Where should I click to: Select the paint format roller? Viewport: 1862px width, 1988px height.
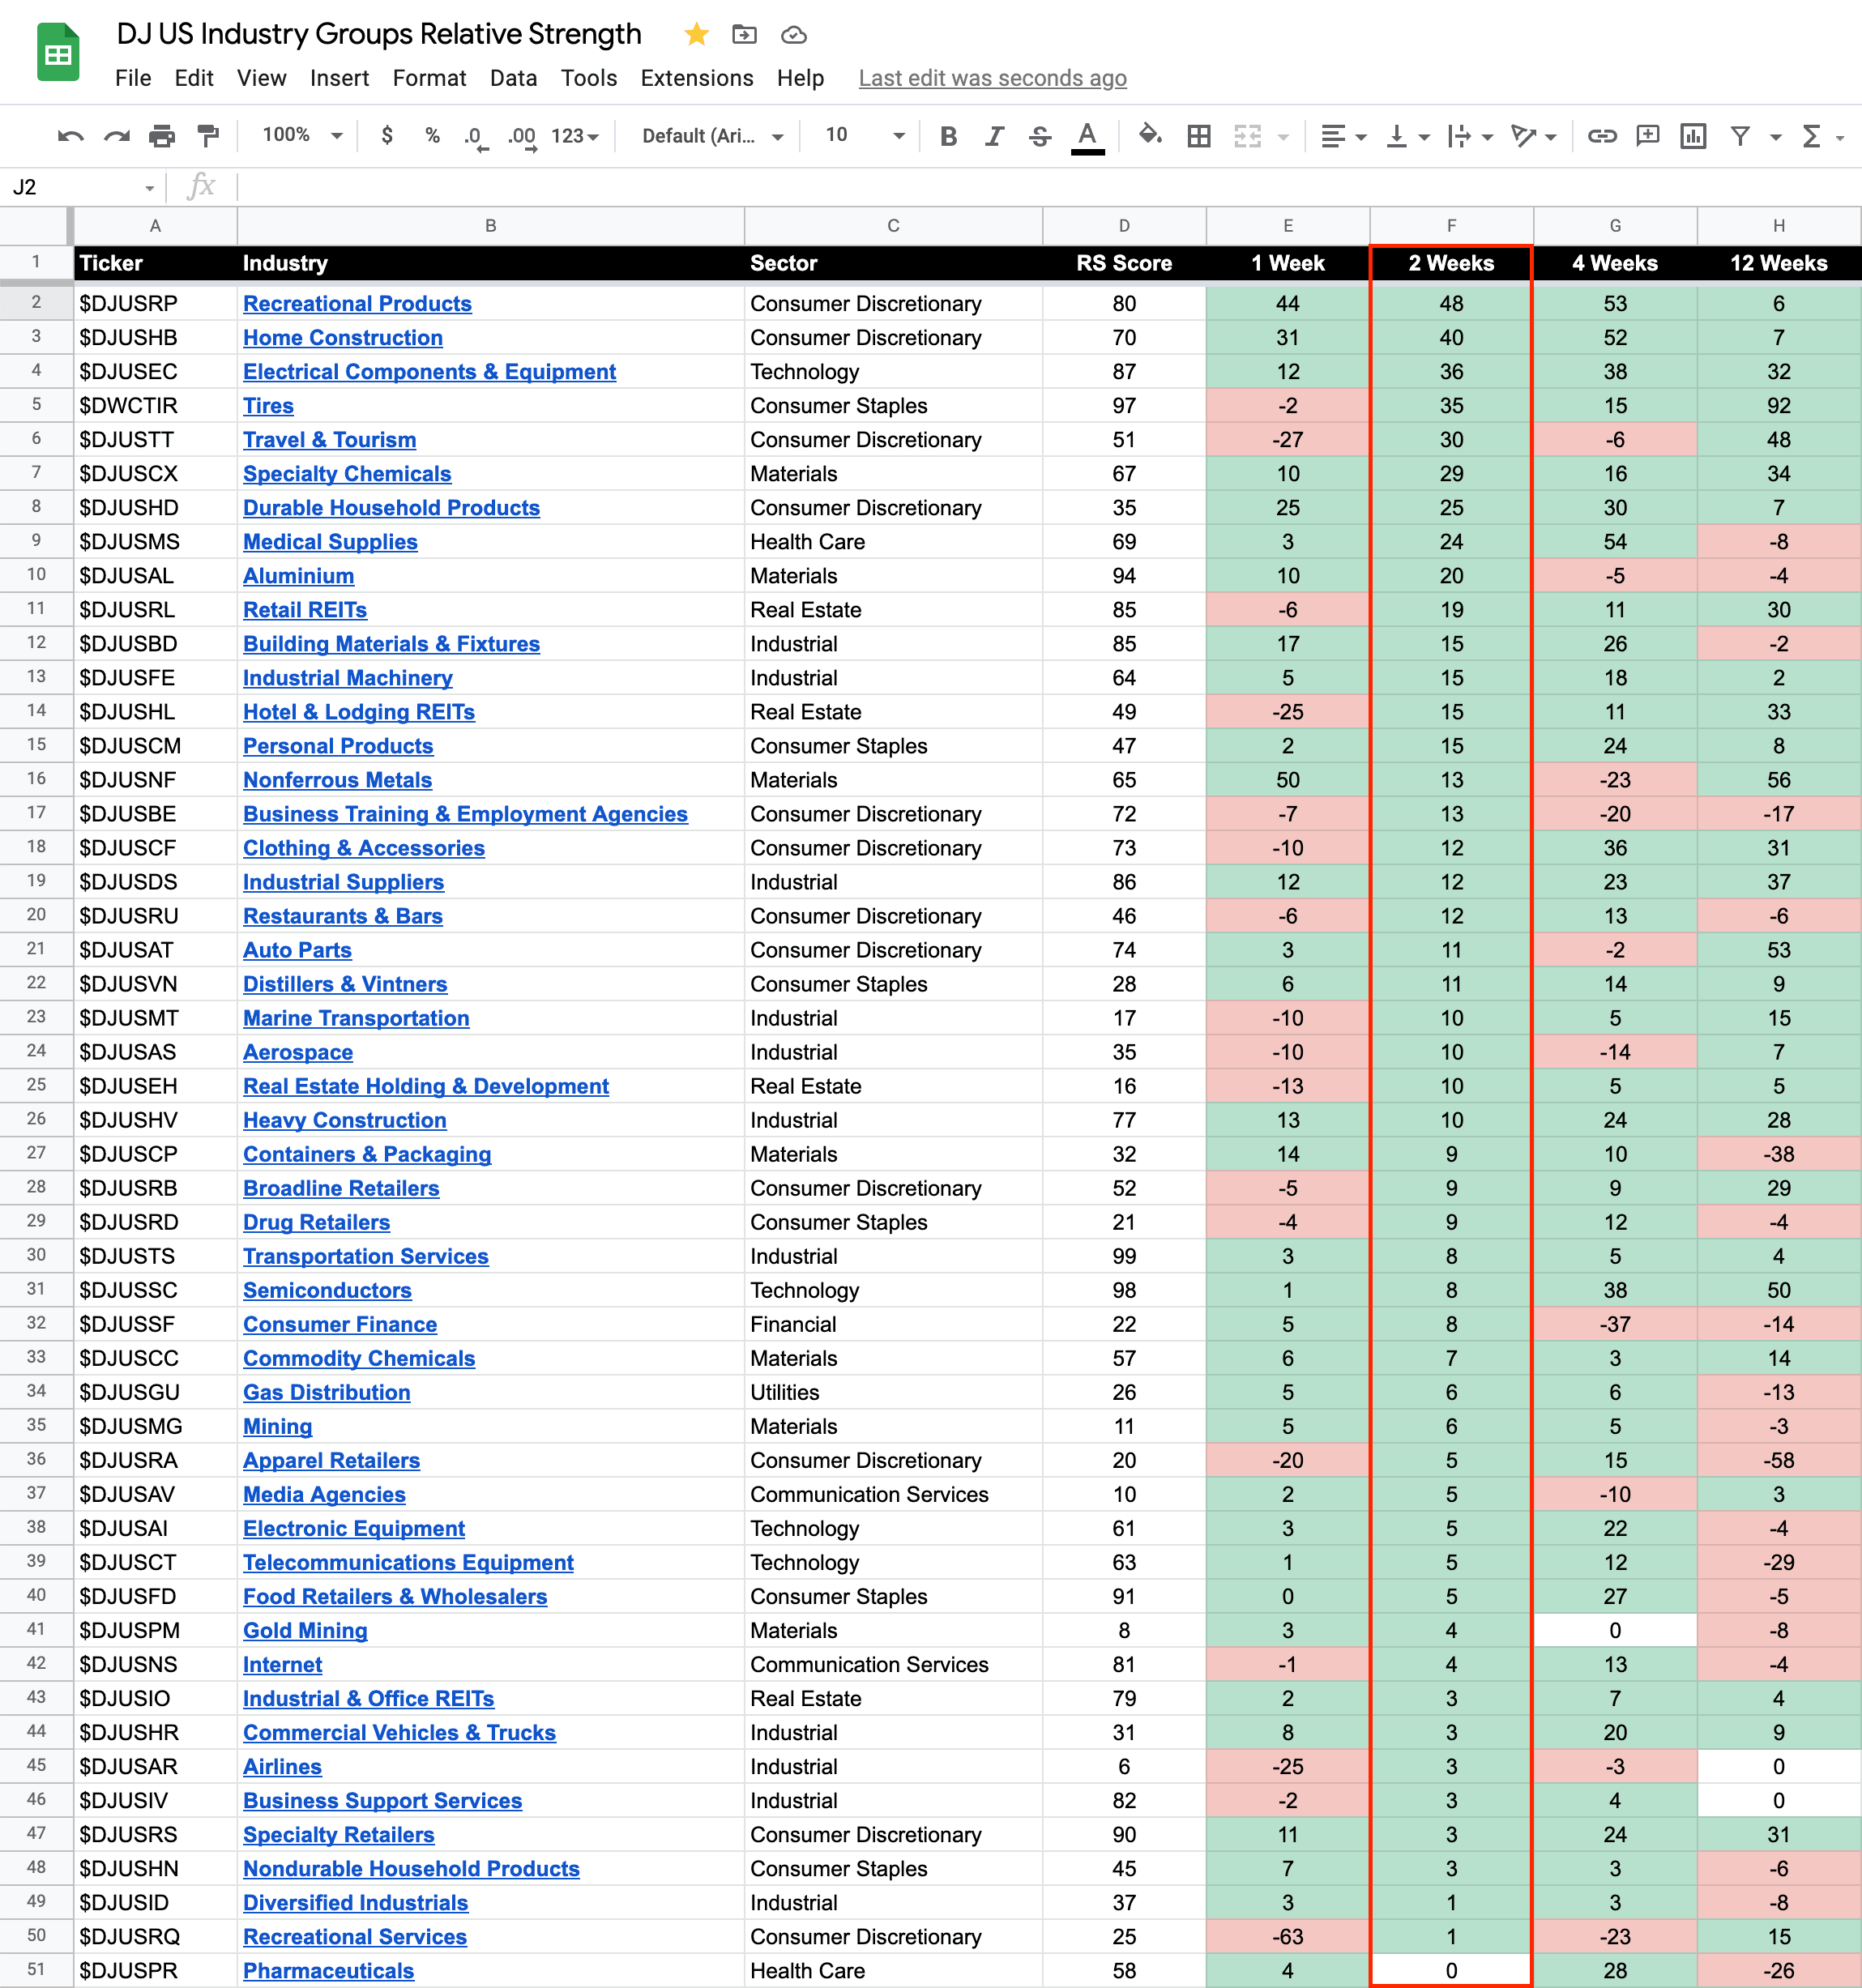coord(208,136)
